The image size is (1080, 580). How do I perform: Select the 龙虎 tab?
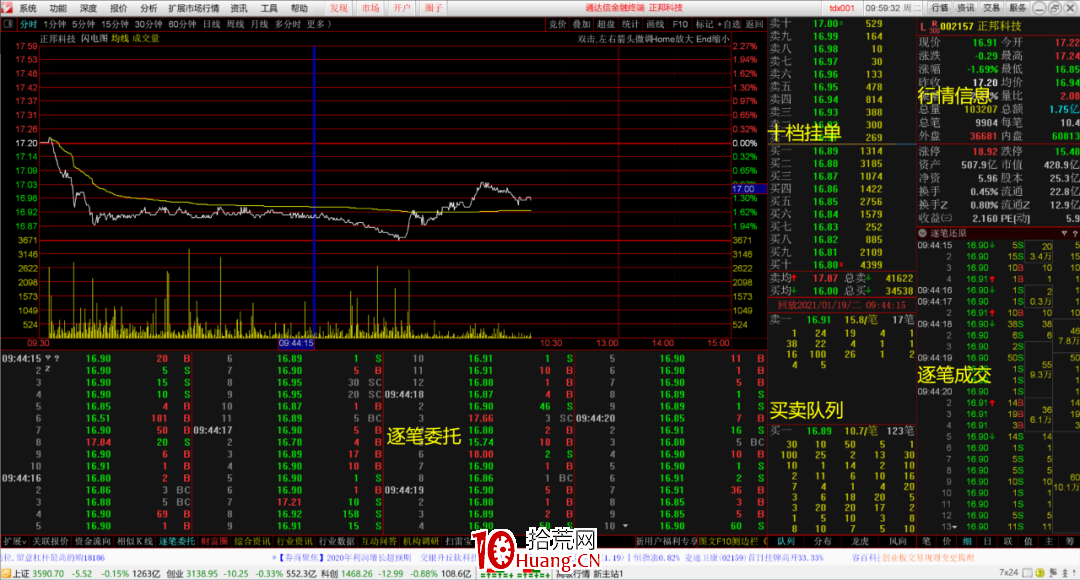coord(860,541)
